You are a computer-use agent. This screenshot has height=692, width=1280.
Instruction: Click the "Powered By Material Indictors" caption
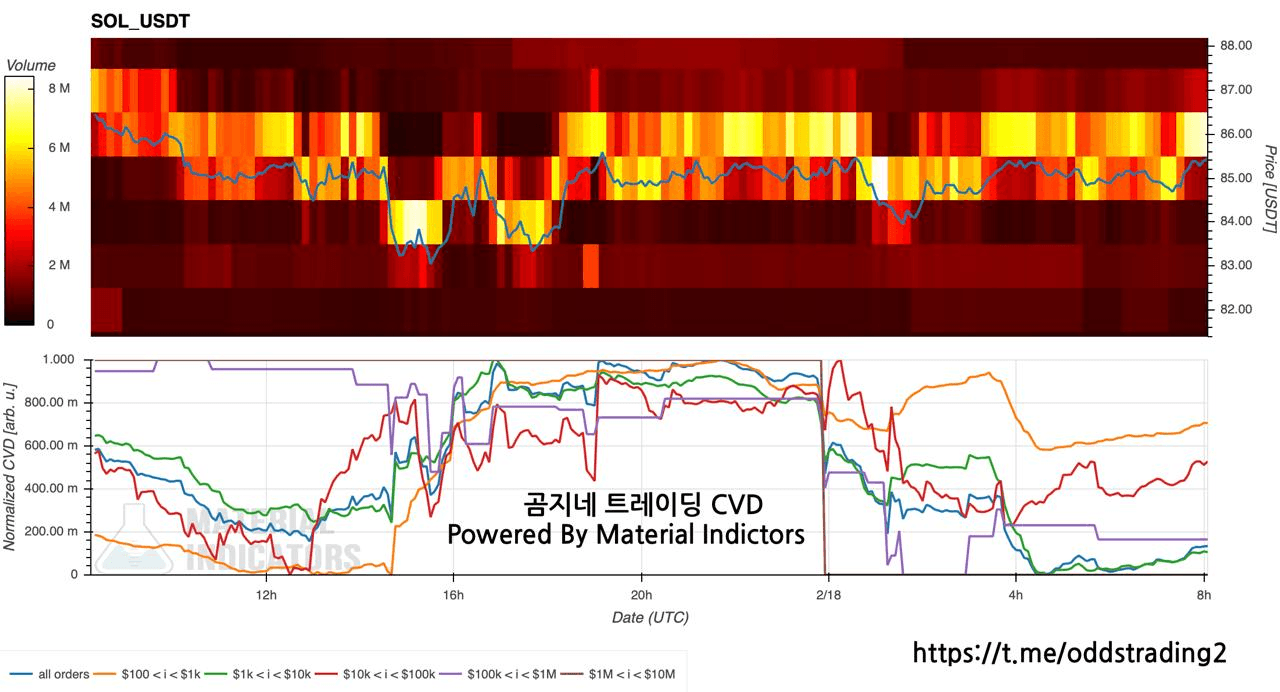pyautogui.click(x=625, y=535)
